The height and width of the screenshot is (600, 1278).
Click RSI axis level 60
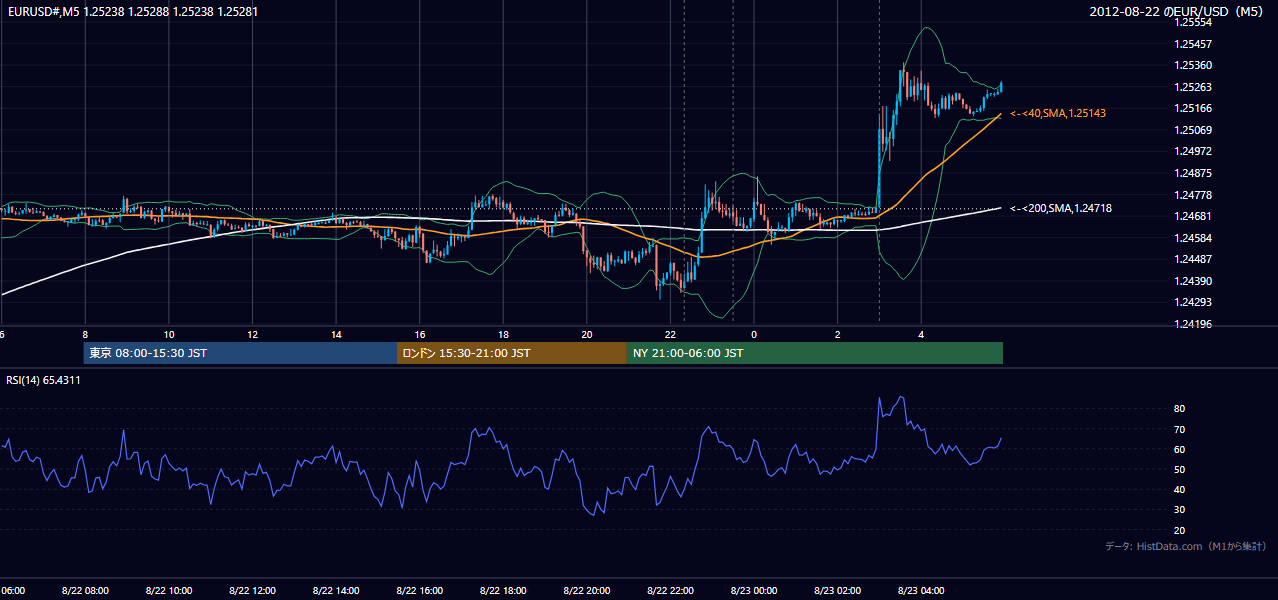coord(1180,449)
